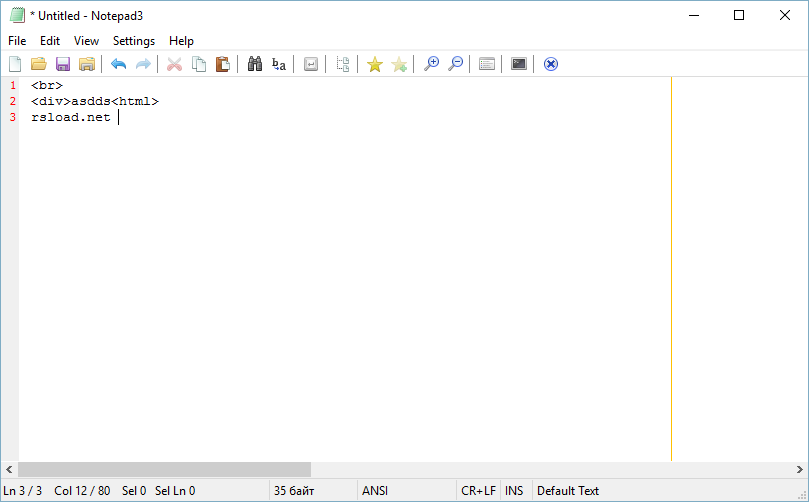Click the Save As toolbar icon
Viewport: 809px width, 502px height.
[87, 64]
